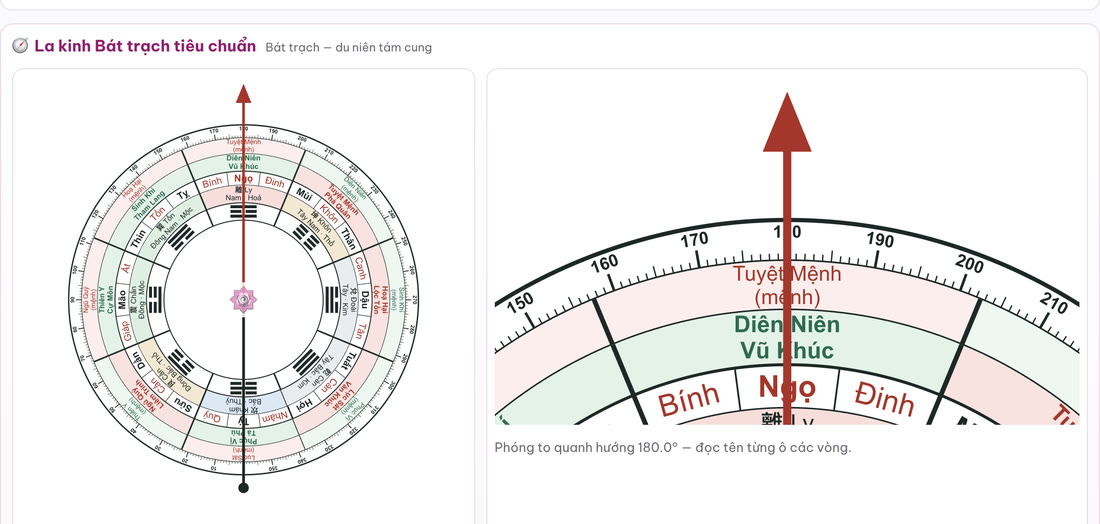Click the Giáp cell on the full compass
The image size is (1100, 524).
pyautogui.click(x=127, y=331)
